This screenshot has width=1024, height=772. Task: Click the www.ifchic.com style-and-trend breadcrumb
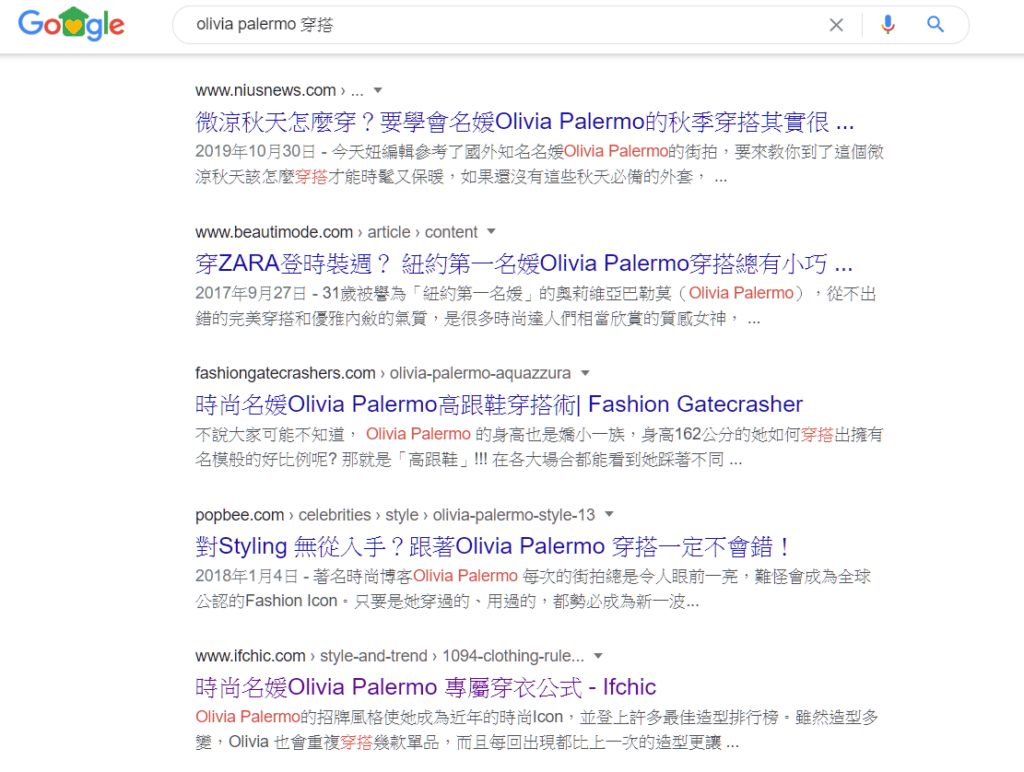390,656
